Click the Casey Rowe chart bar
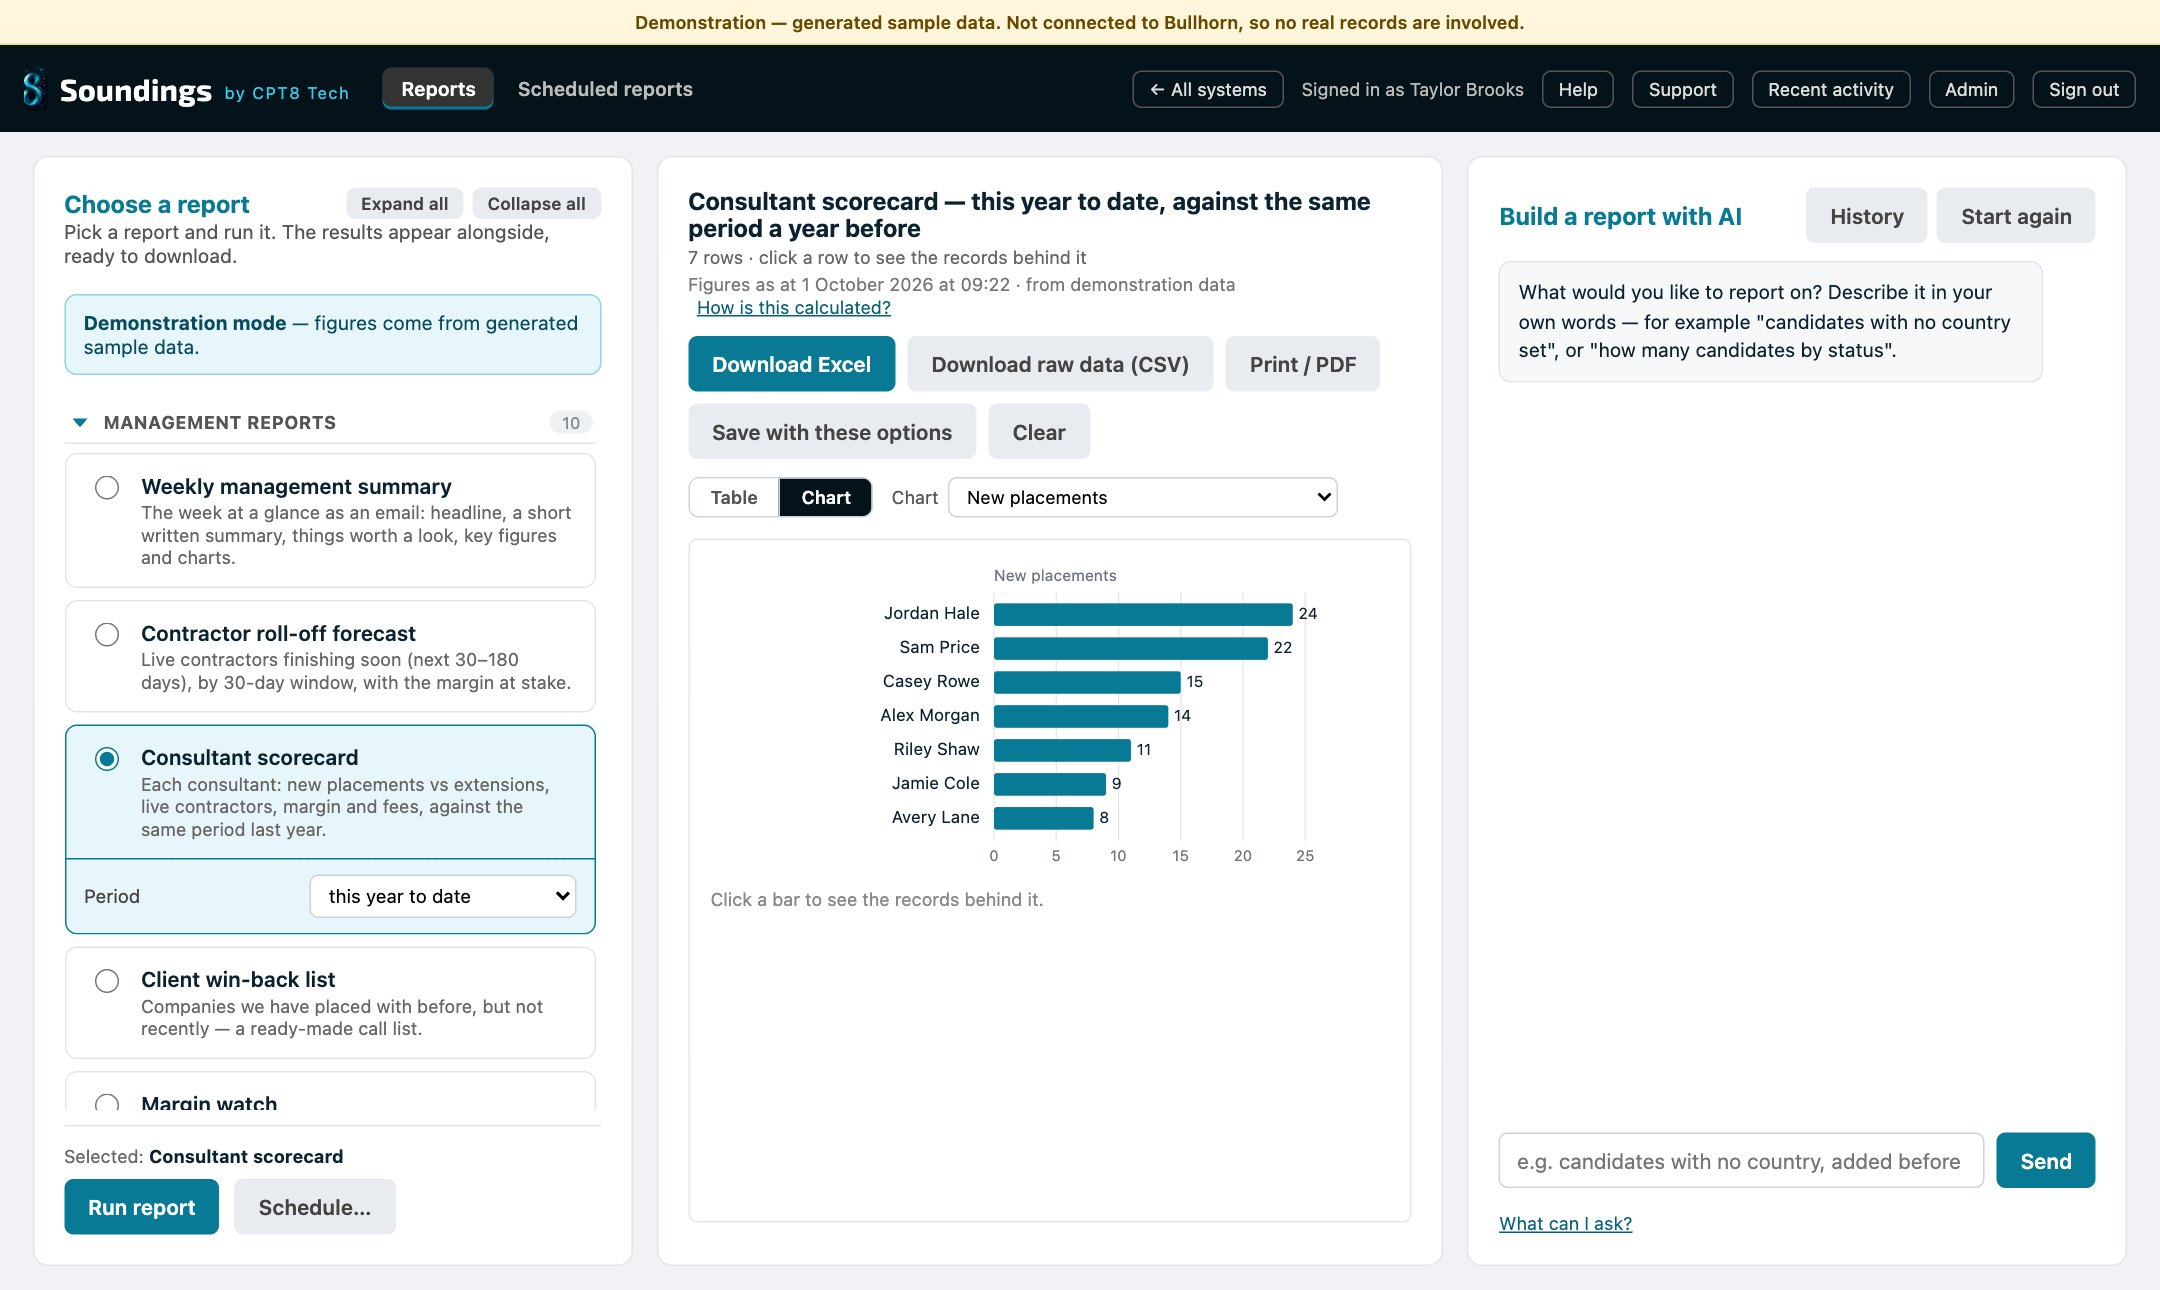Viewport: 2160px width, 1290px height. pos(1087,682)
